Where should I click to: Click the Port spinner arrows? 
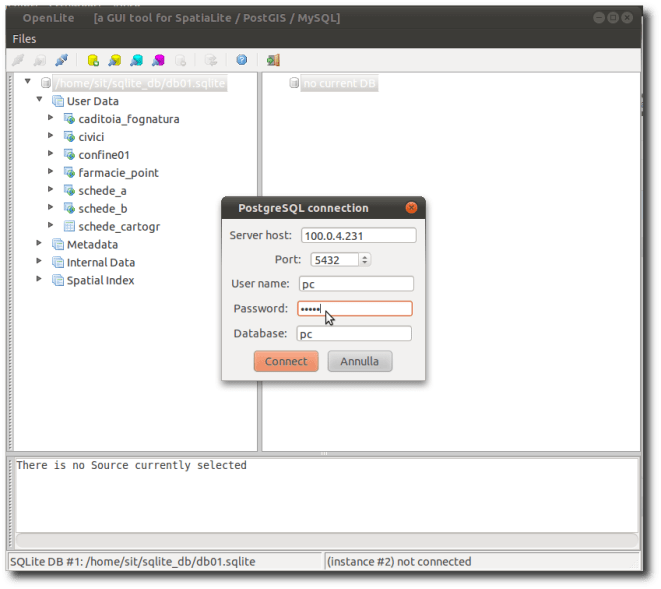click(x=365, y=260)
